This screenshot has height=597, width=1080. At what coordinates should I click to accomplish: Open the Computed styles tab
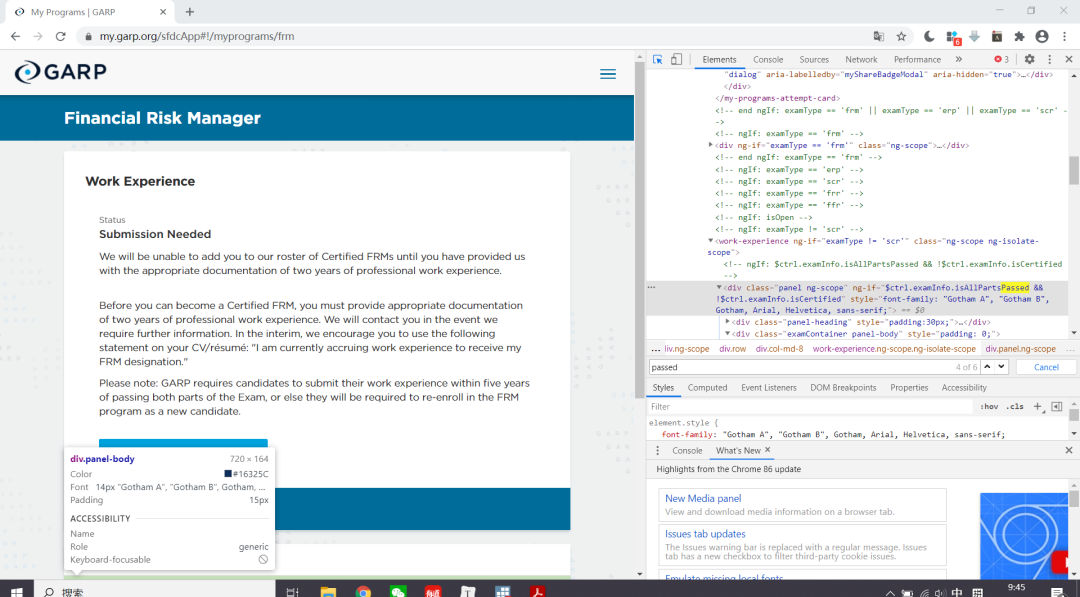707,388
